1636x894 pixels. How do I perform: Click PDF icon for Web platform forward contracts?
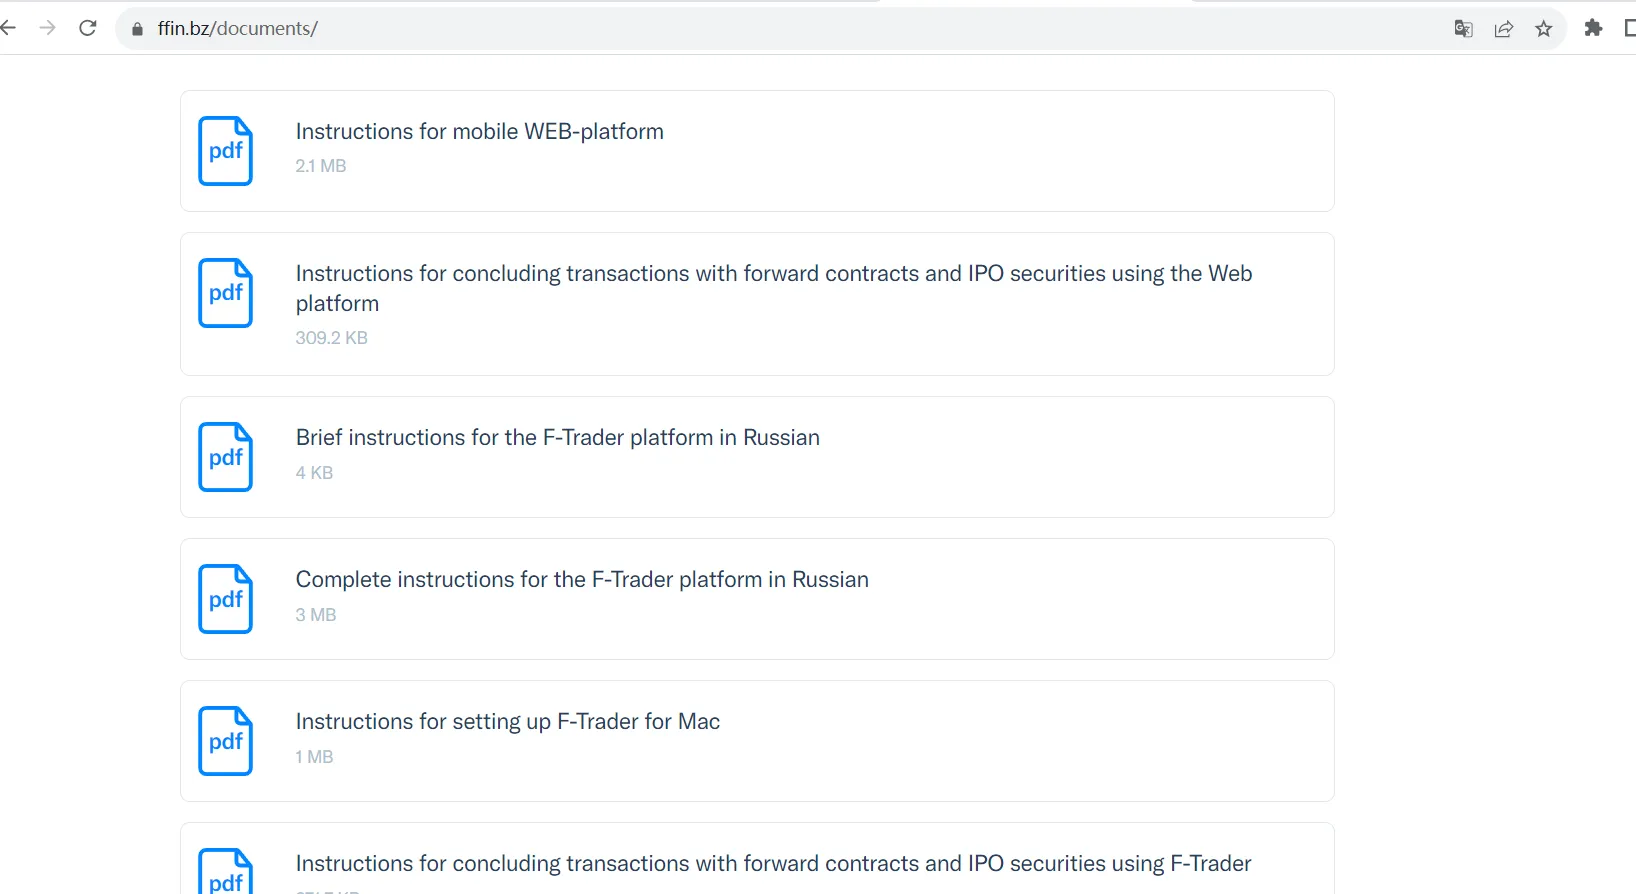(x=225, y=293)
